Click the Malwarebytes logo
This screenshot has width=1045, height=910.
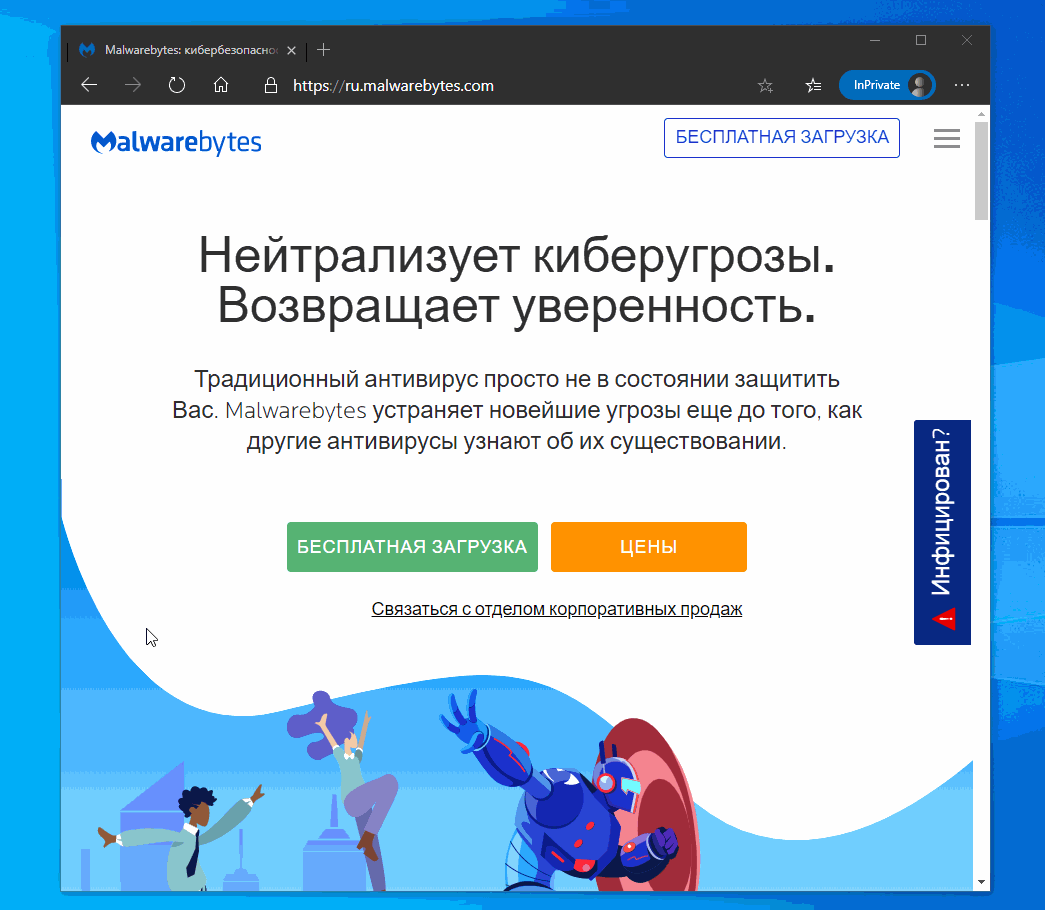176,142
